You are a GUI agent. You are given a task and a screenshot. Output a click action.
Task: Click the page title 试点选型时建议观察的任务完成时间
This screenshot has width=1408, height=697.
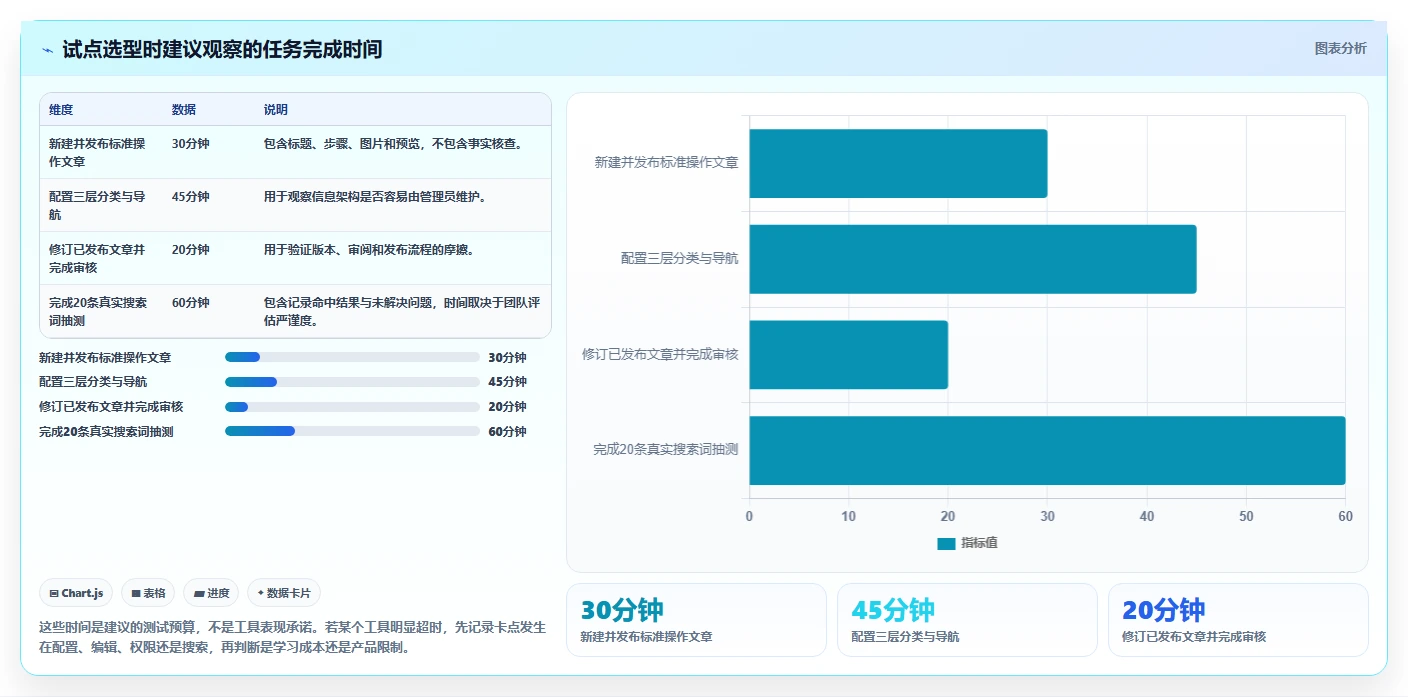pyautogui.click(x=222, y=49)
